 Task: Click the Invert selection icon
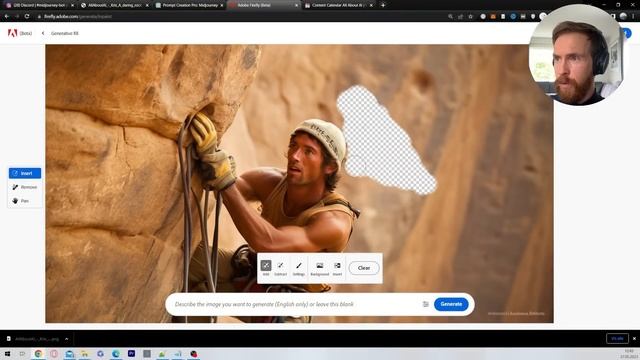[337, 268]
